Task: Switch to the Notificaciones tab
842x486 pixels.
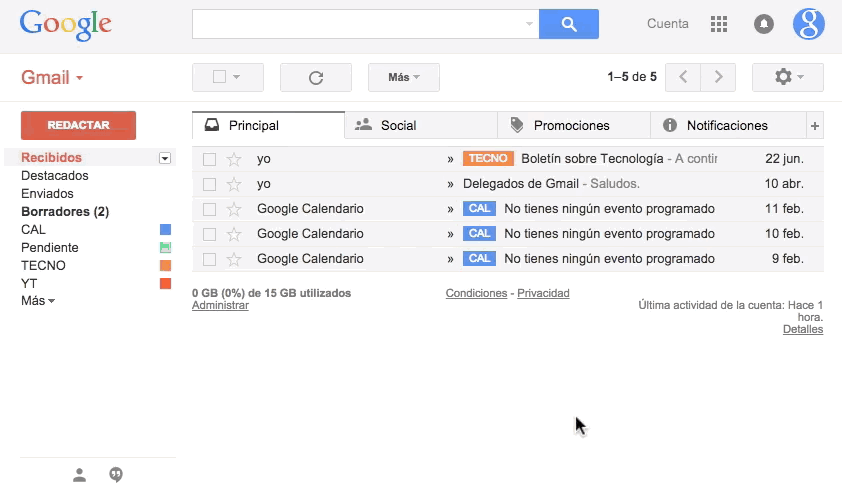Action: coord(728,126)
